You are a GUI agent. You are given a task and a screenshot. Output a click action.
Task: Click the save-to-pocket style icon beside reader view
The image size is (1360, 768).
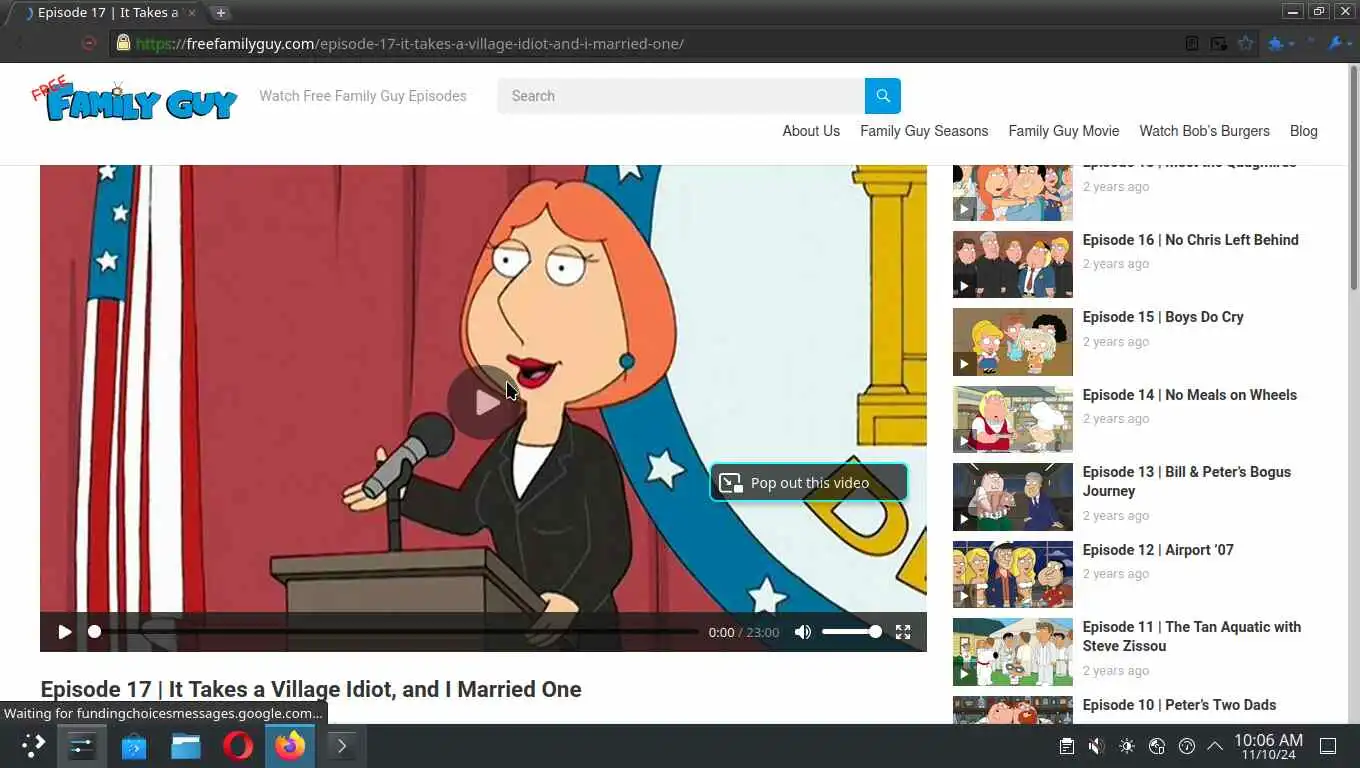coord(1218,43)
